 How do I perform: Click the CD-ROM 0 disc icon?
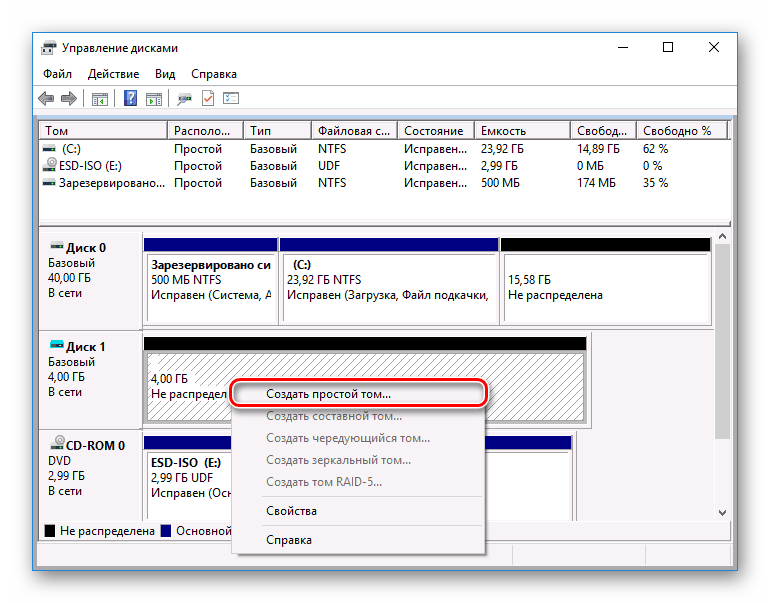tap(57, 442)
